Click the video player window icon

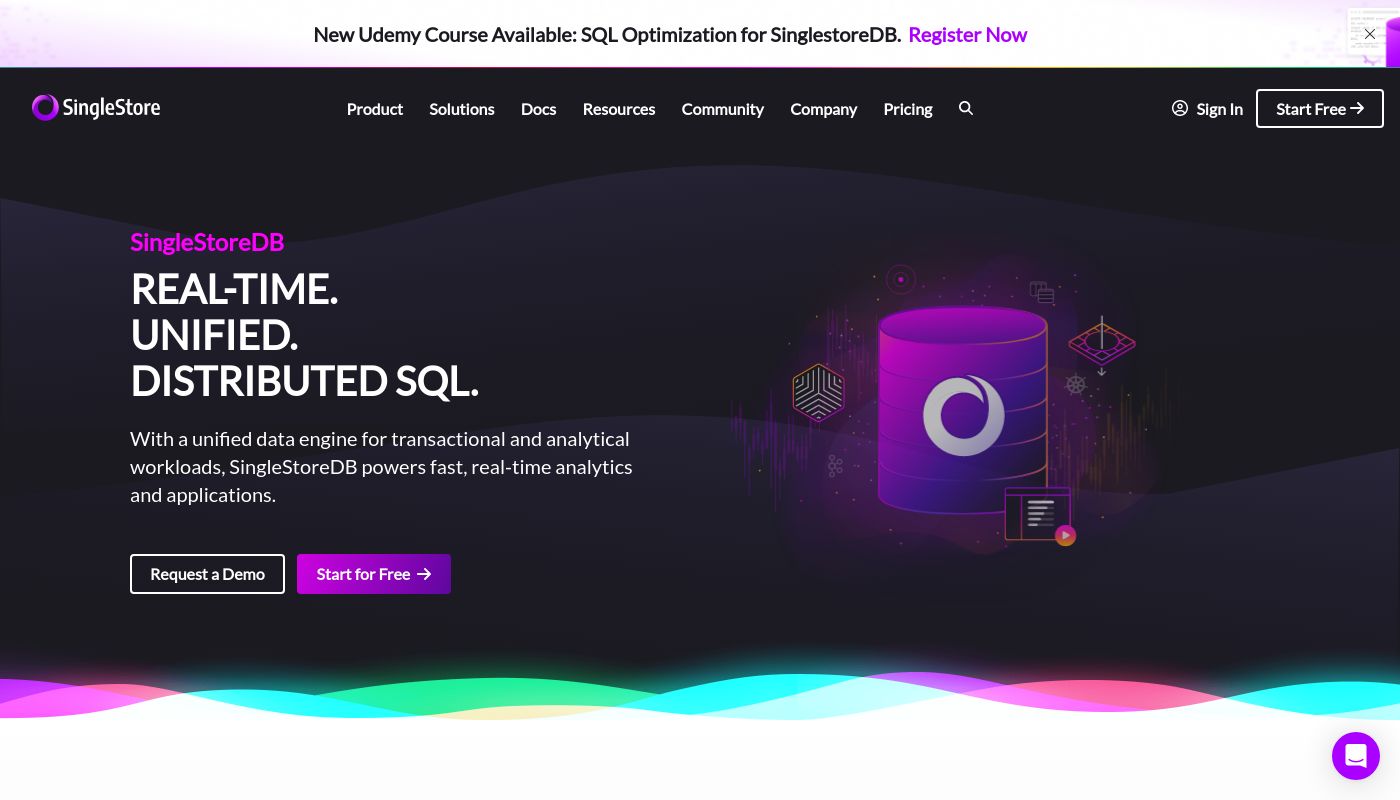(x=1040, y=515)
